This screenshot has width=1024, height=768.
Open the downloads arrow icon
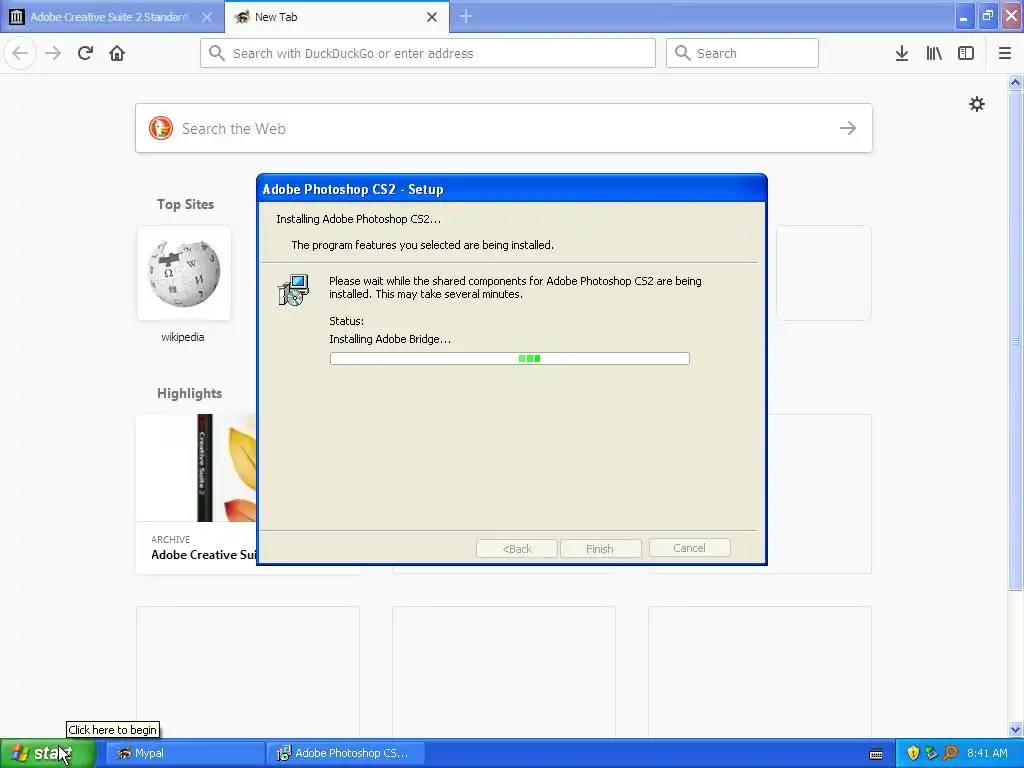(902, 53)
